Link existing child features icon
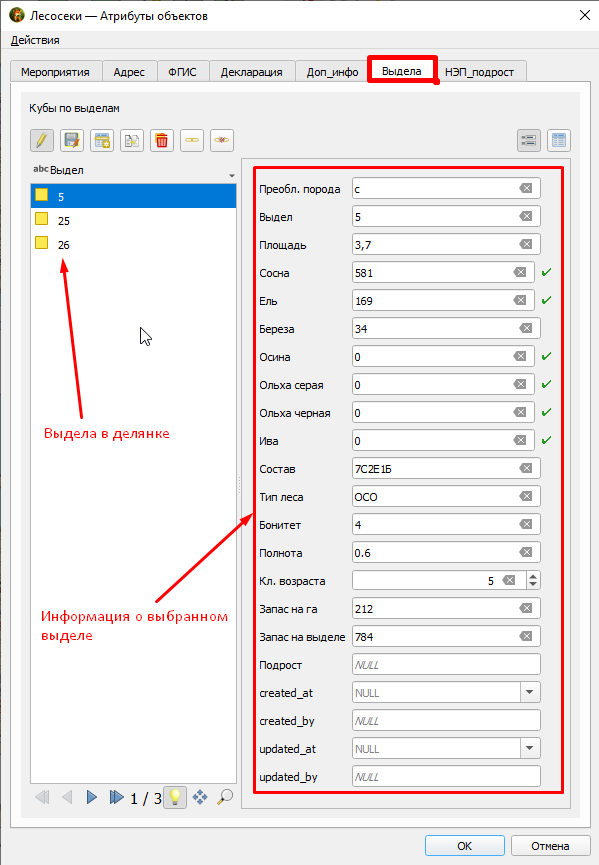Image resolution: width=599 pixels, height=865 pixels. 192,140
